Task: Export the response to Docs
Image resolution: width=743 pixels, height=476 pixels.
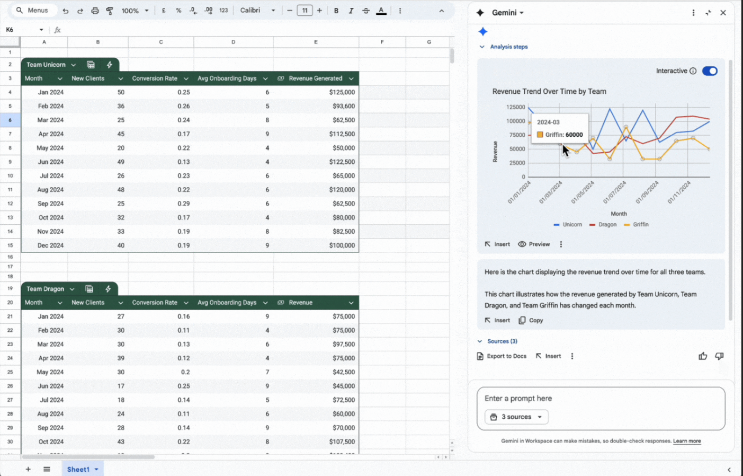Action: [x=501, y=356]
